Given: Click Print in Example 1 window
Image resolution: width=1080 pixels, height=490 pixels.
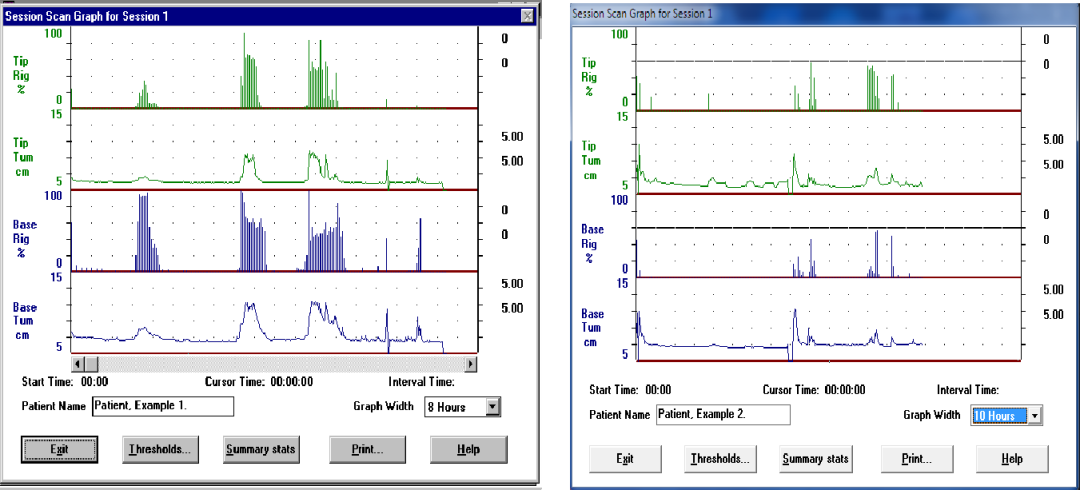Looking at the screenshot, I should tap(367, 449).
